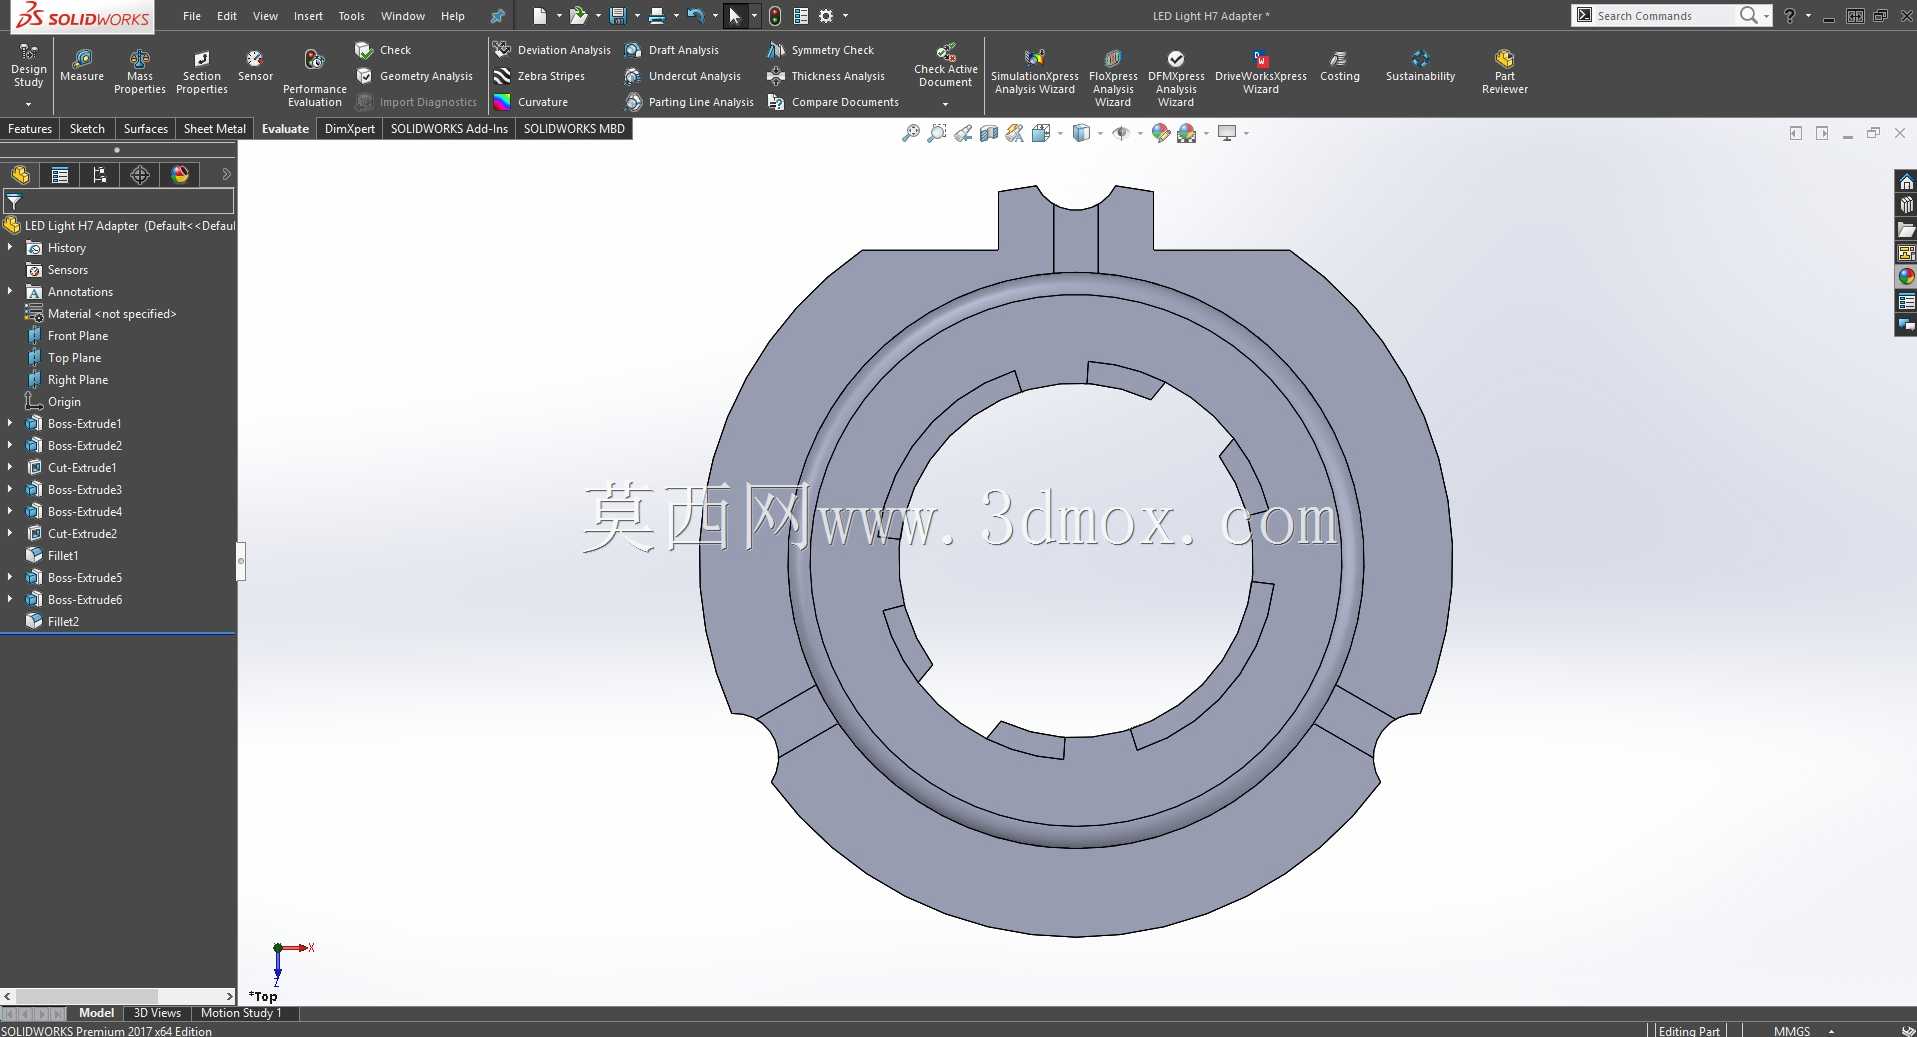Open Part Reviewer
Image resolution: width=1917 pixels, height=1037 pixels.
point(1505,73)
